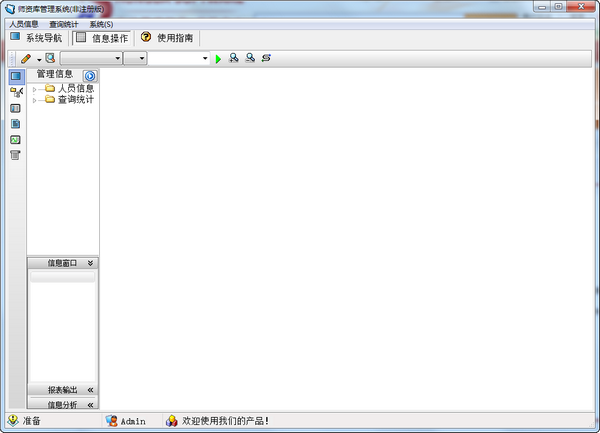
Task: Expand the 人员信息 tree node
Action: point(34,90)
